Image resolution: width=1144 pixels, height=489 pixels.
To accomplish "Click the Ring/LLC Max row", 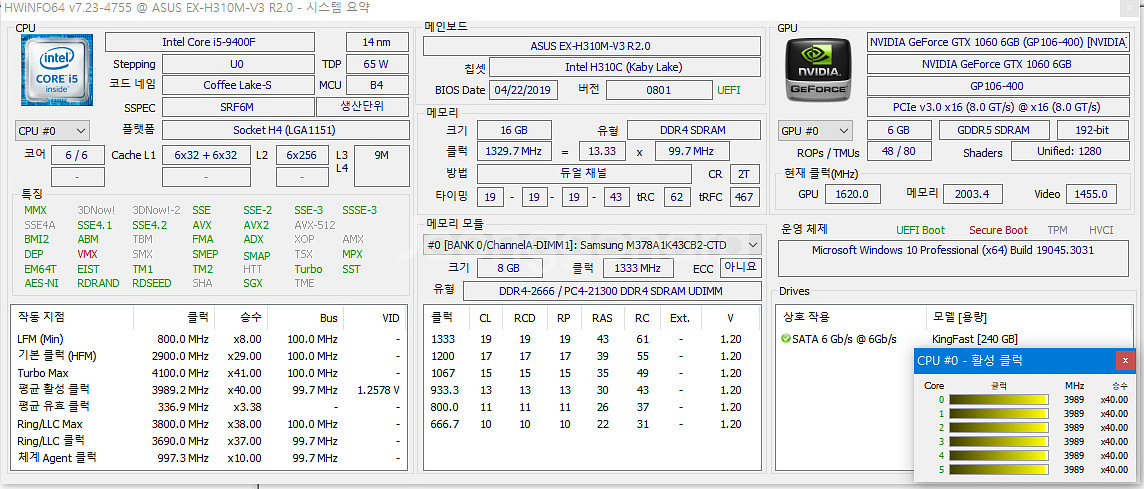I will [209, 424].
